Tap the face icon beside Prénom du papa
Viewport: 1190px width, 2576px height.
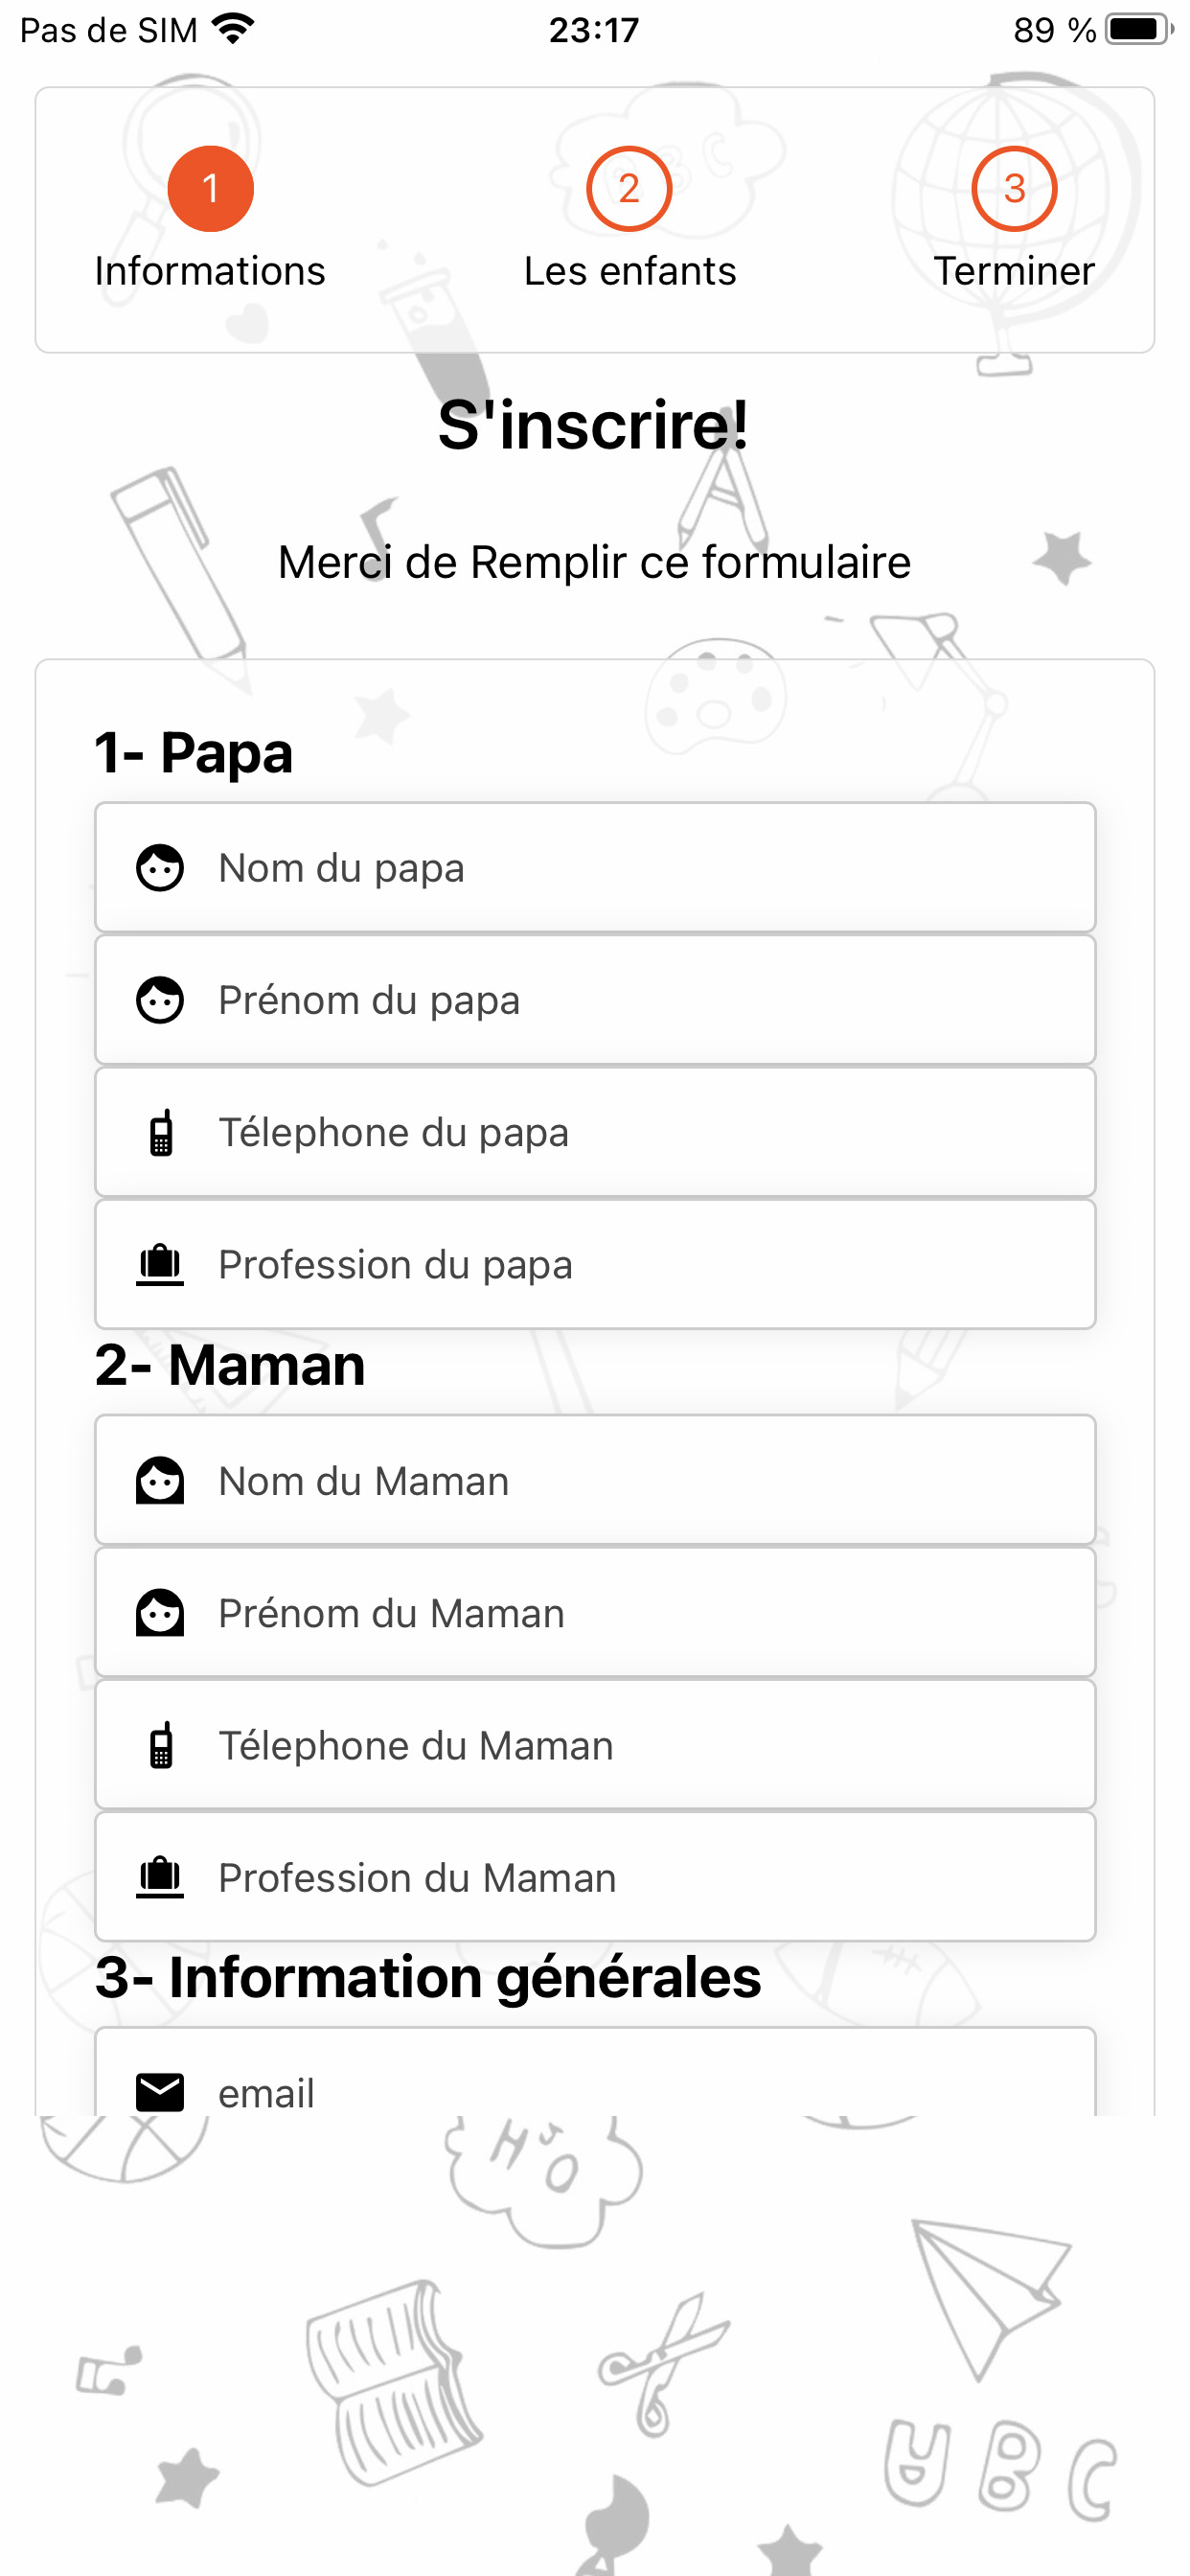[x=160, y=1000]
